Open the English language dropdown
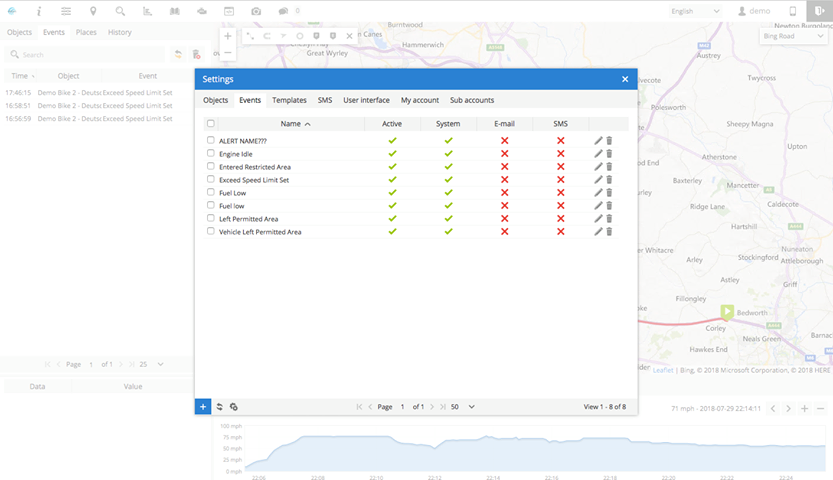Screen dimensions: 833x480 tap(695, 11)
